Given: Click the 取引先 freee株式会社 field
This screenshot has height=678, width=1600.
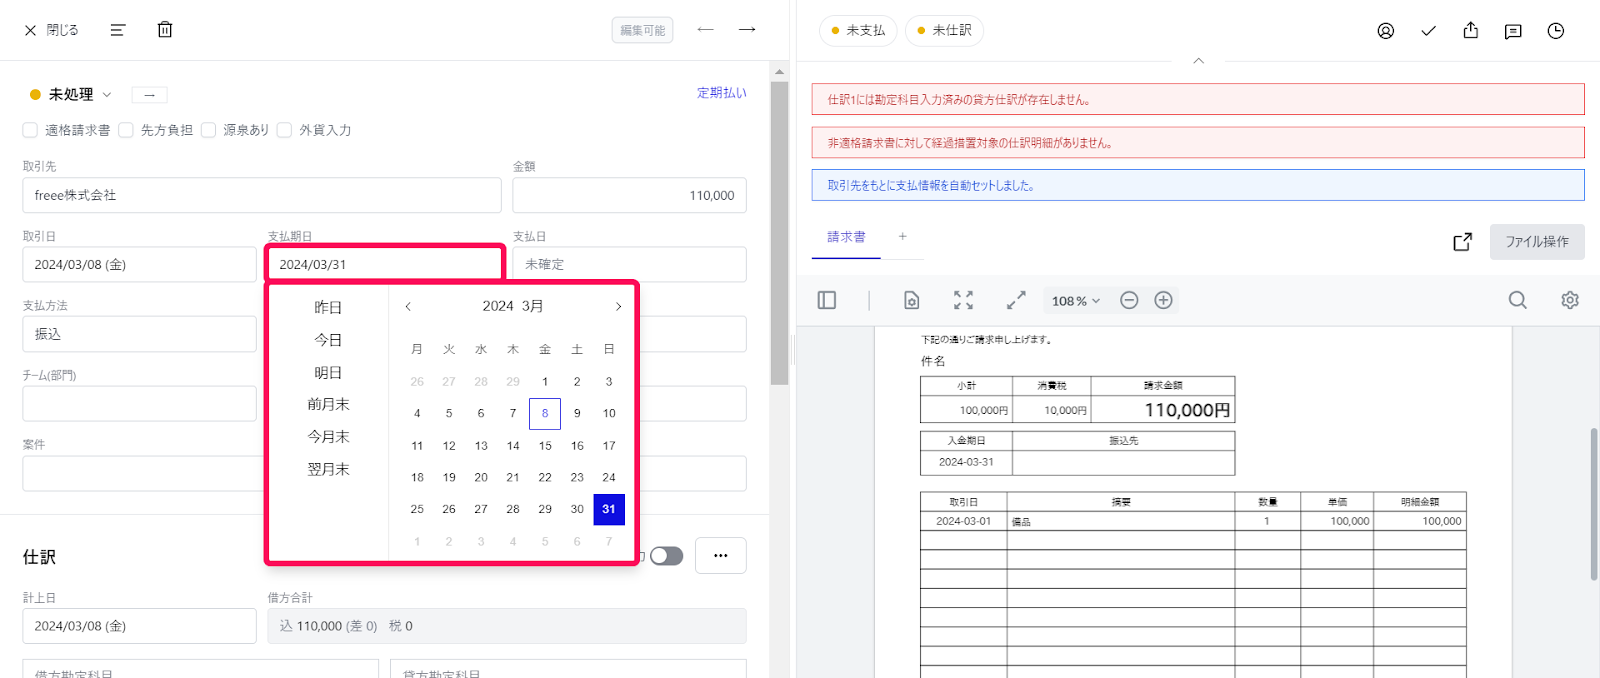Looking at the screenshot, I should click(x=262, y=195).
